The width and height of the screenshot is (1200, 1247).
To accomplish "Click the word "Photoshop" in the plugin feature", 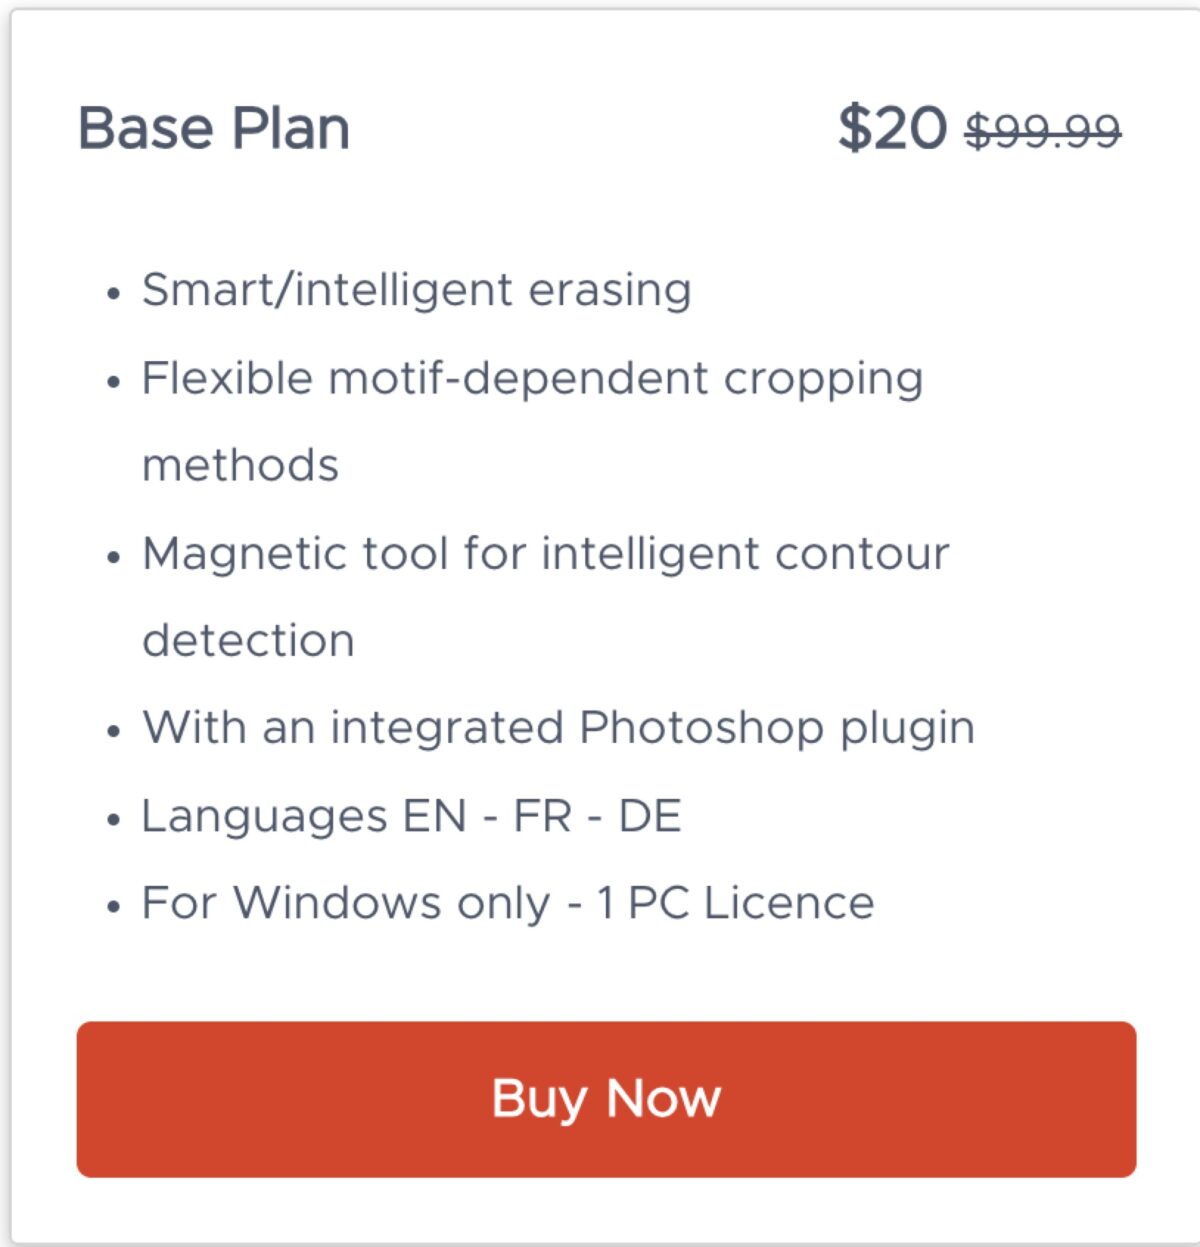I will tap(701, 728).
